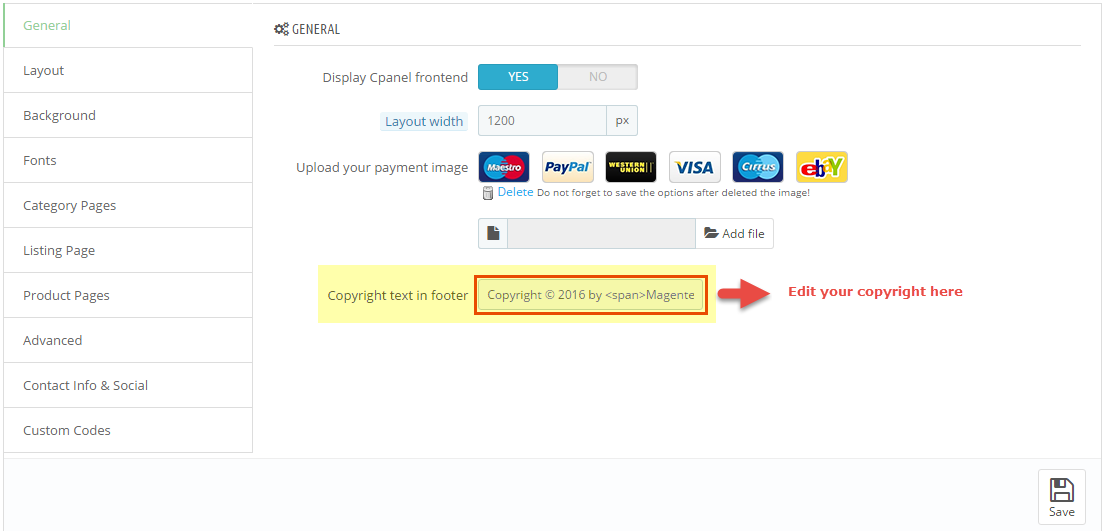Open the Layout settings tab
The width and height of the screenshot is (1106, 531).
128,71
